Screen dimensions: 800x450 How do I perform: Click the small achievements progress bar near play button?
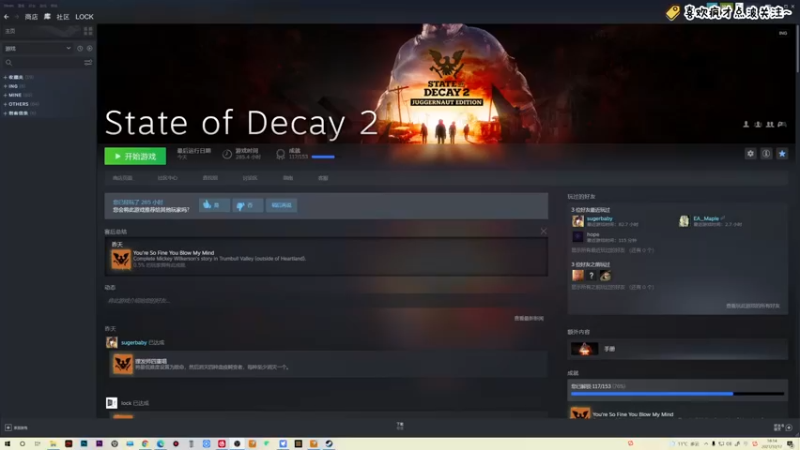[x=323, y=157]
